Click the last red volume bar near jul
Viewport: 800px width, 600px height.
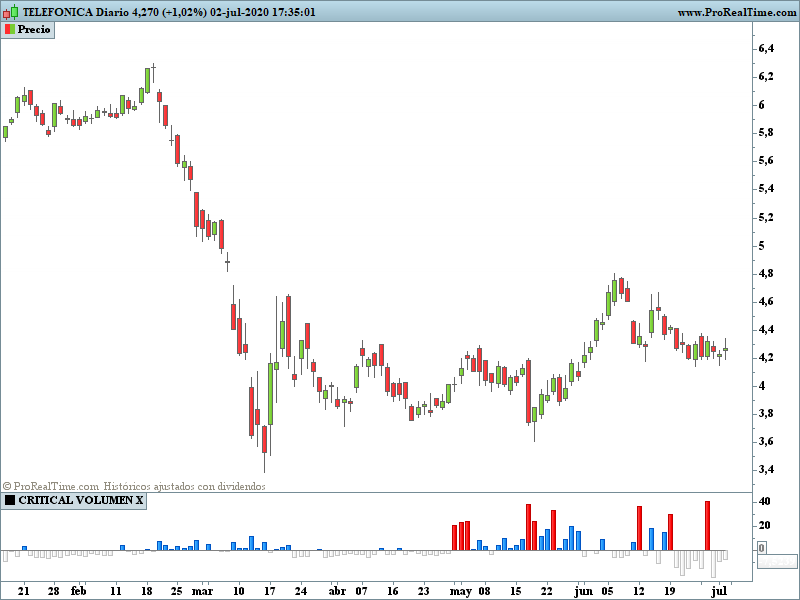click(707, 526)
